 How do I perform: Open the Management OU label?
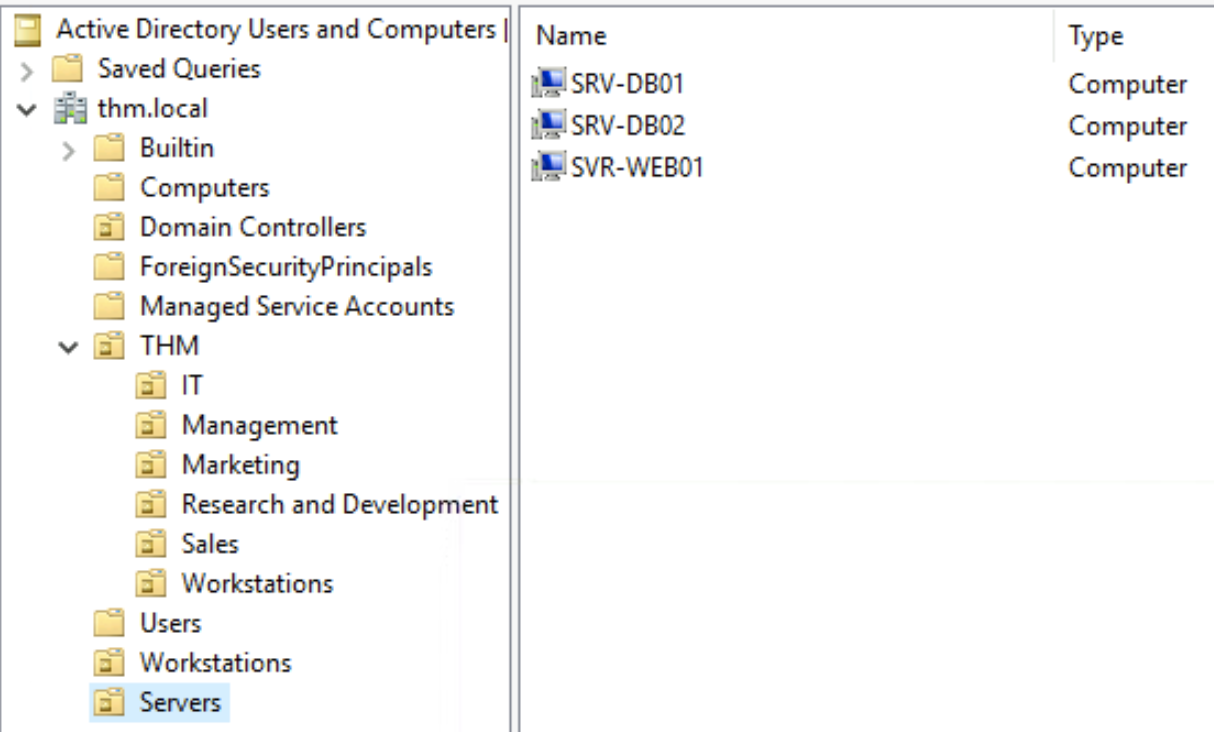260,425
